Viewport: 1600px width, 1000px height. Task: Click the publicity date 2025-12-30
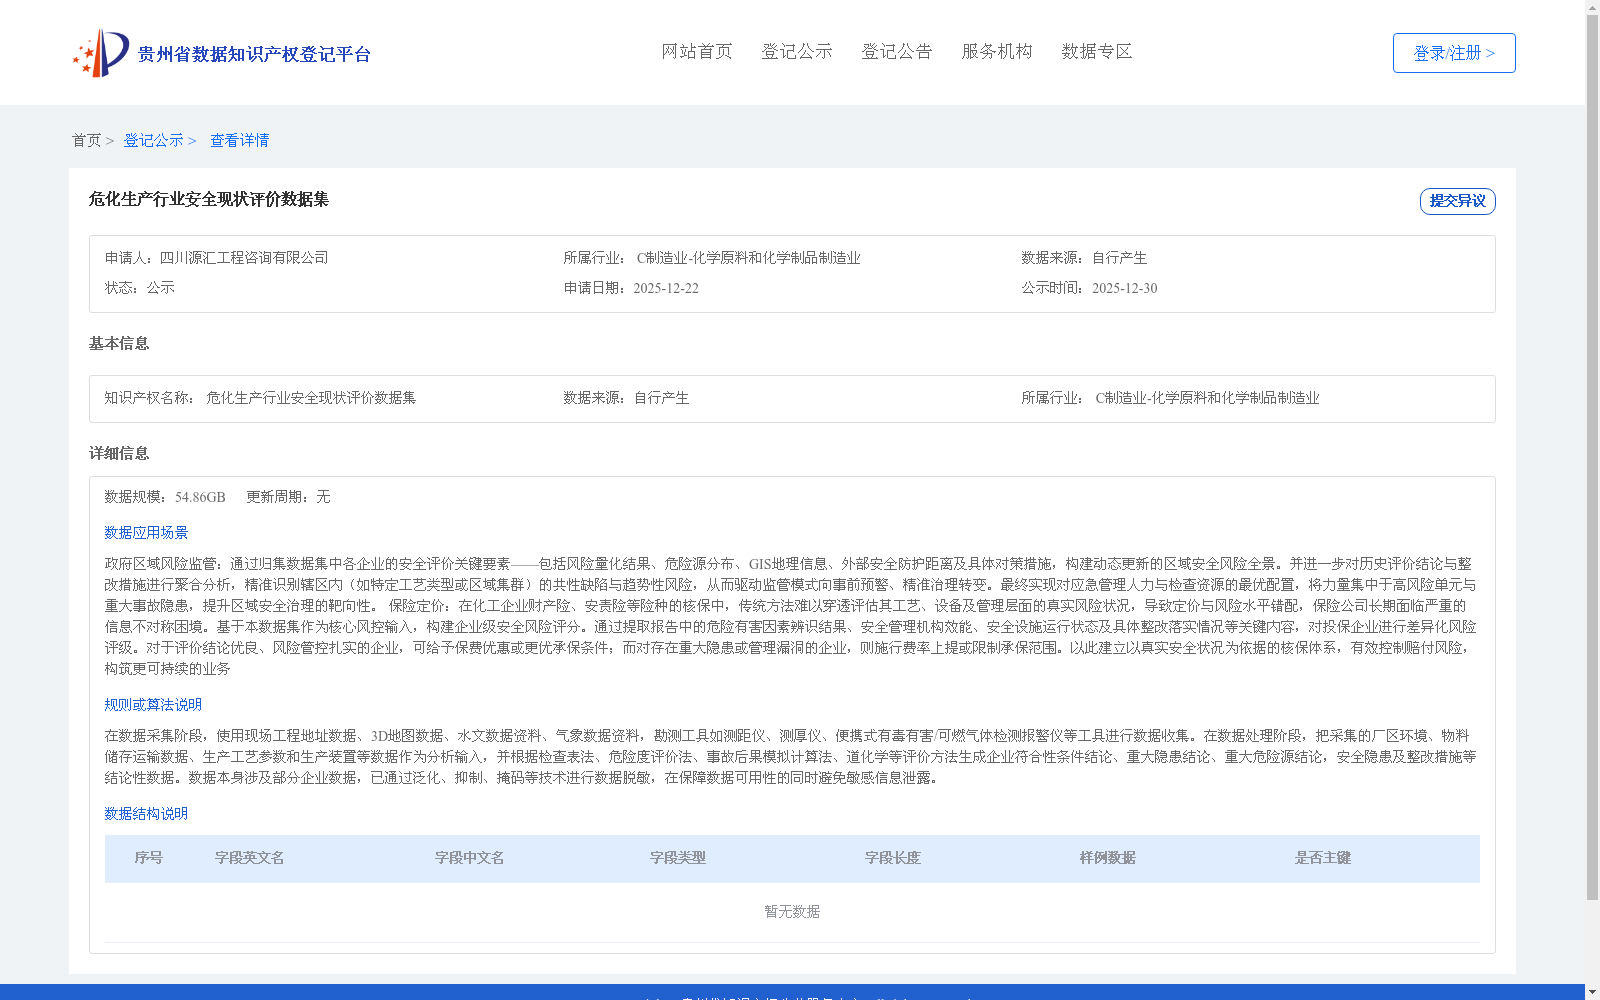pos(1124,288)
